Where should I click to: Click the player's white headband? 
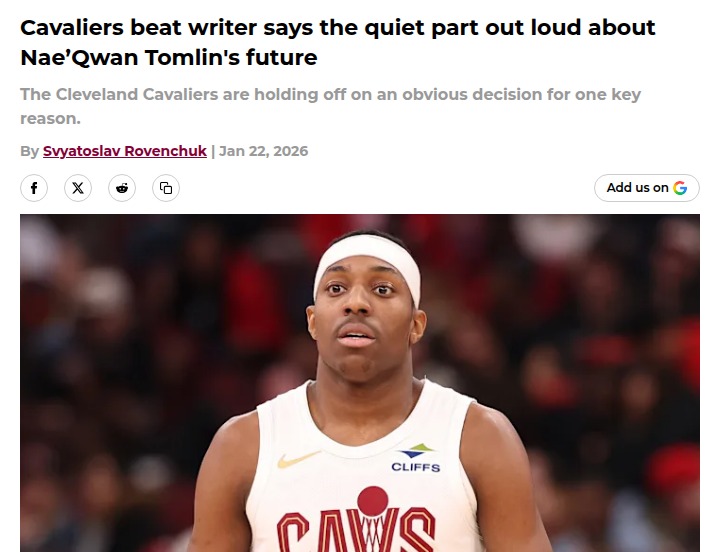coord(367,266)
